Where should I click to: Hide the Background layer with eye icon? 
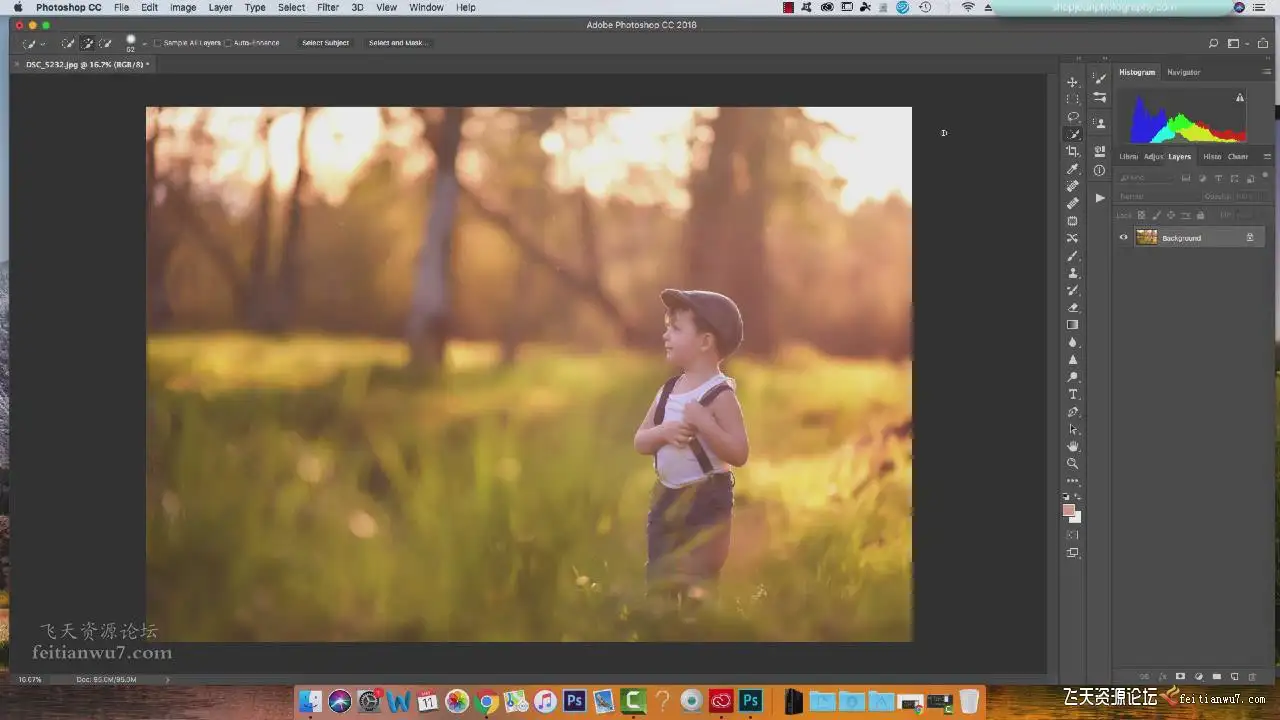[1123, 238]
